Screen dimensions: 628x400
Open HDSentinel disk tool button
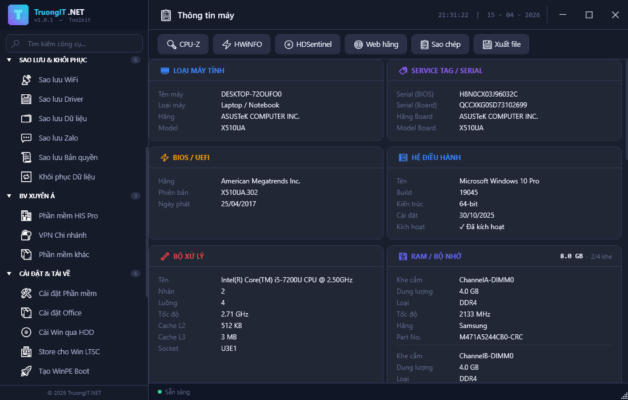point(307,45)
